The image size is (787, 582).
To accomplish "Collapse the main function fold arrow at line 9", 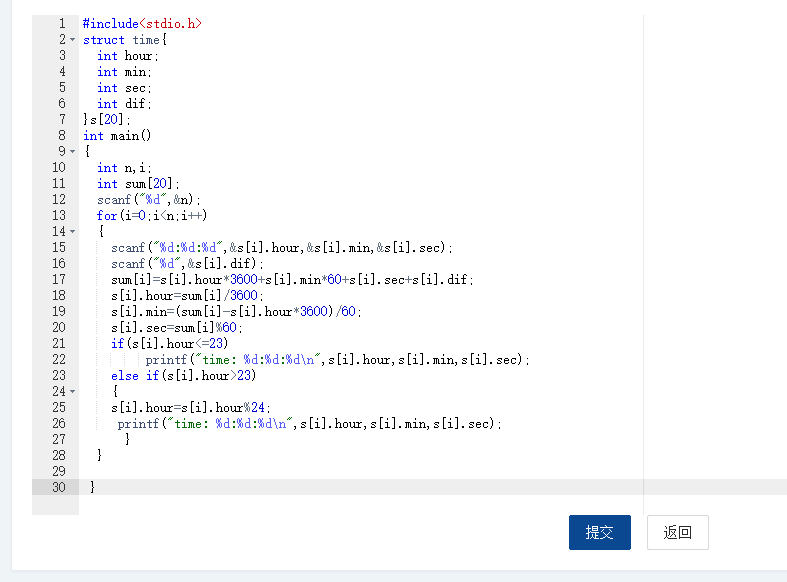I will coord(73,151).
